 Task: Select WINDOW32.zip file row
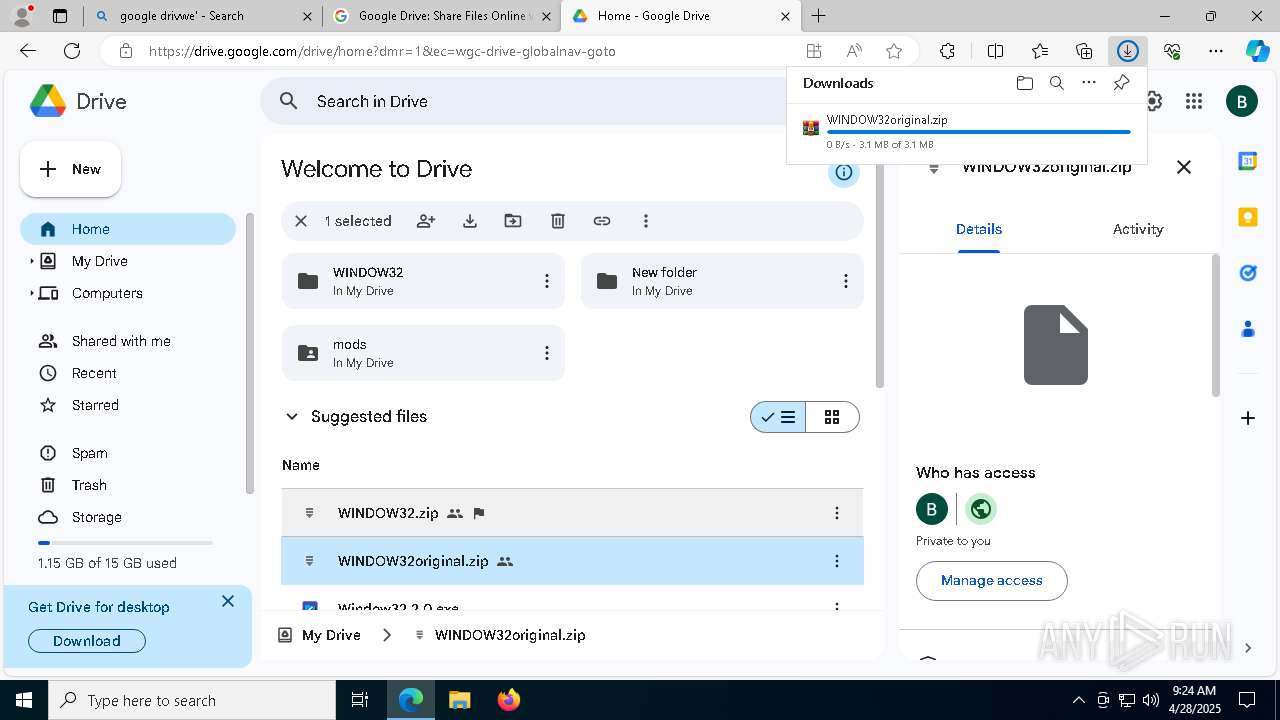(x=572, y=513)
